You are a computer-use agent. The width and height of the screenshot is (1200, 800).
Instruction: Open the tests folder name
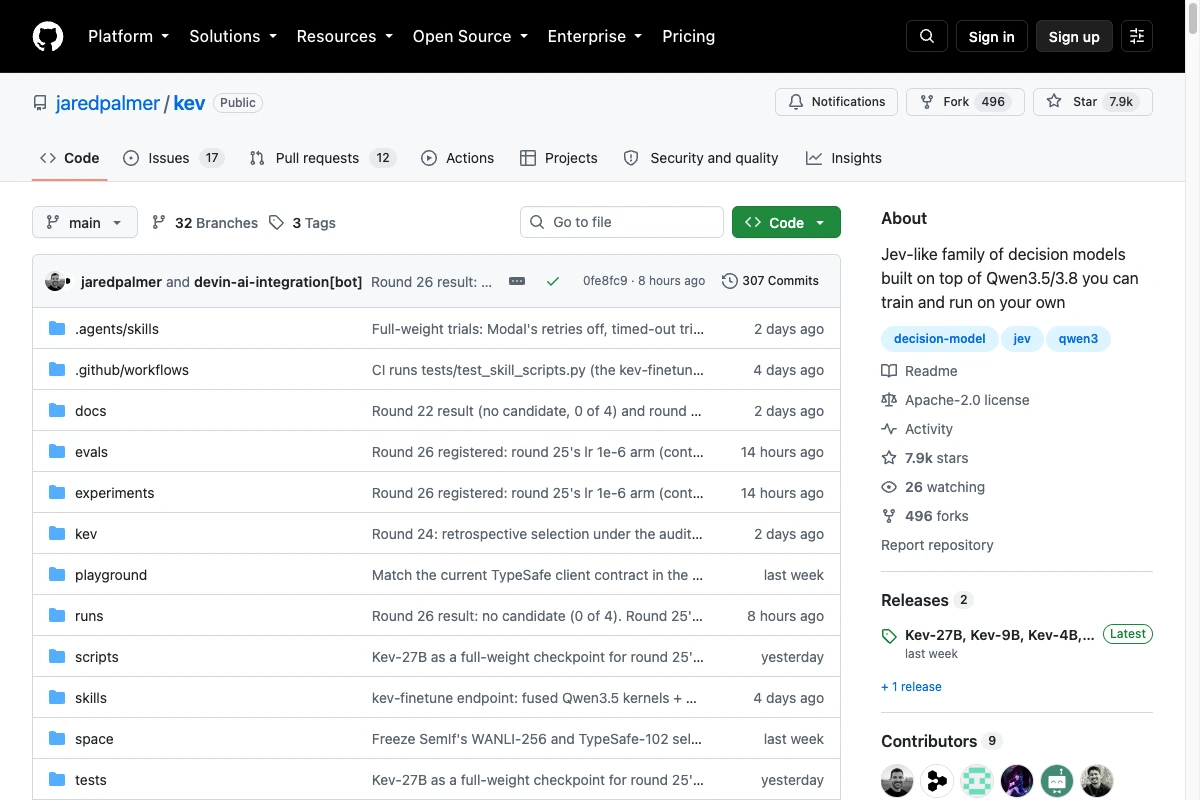[x=91, y=780]
